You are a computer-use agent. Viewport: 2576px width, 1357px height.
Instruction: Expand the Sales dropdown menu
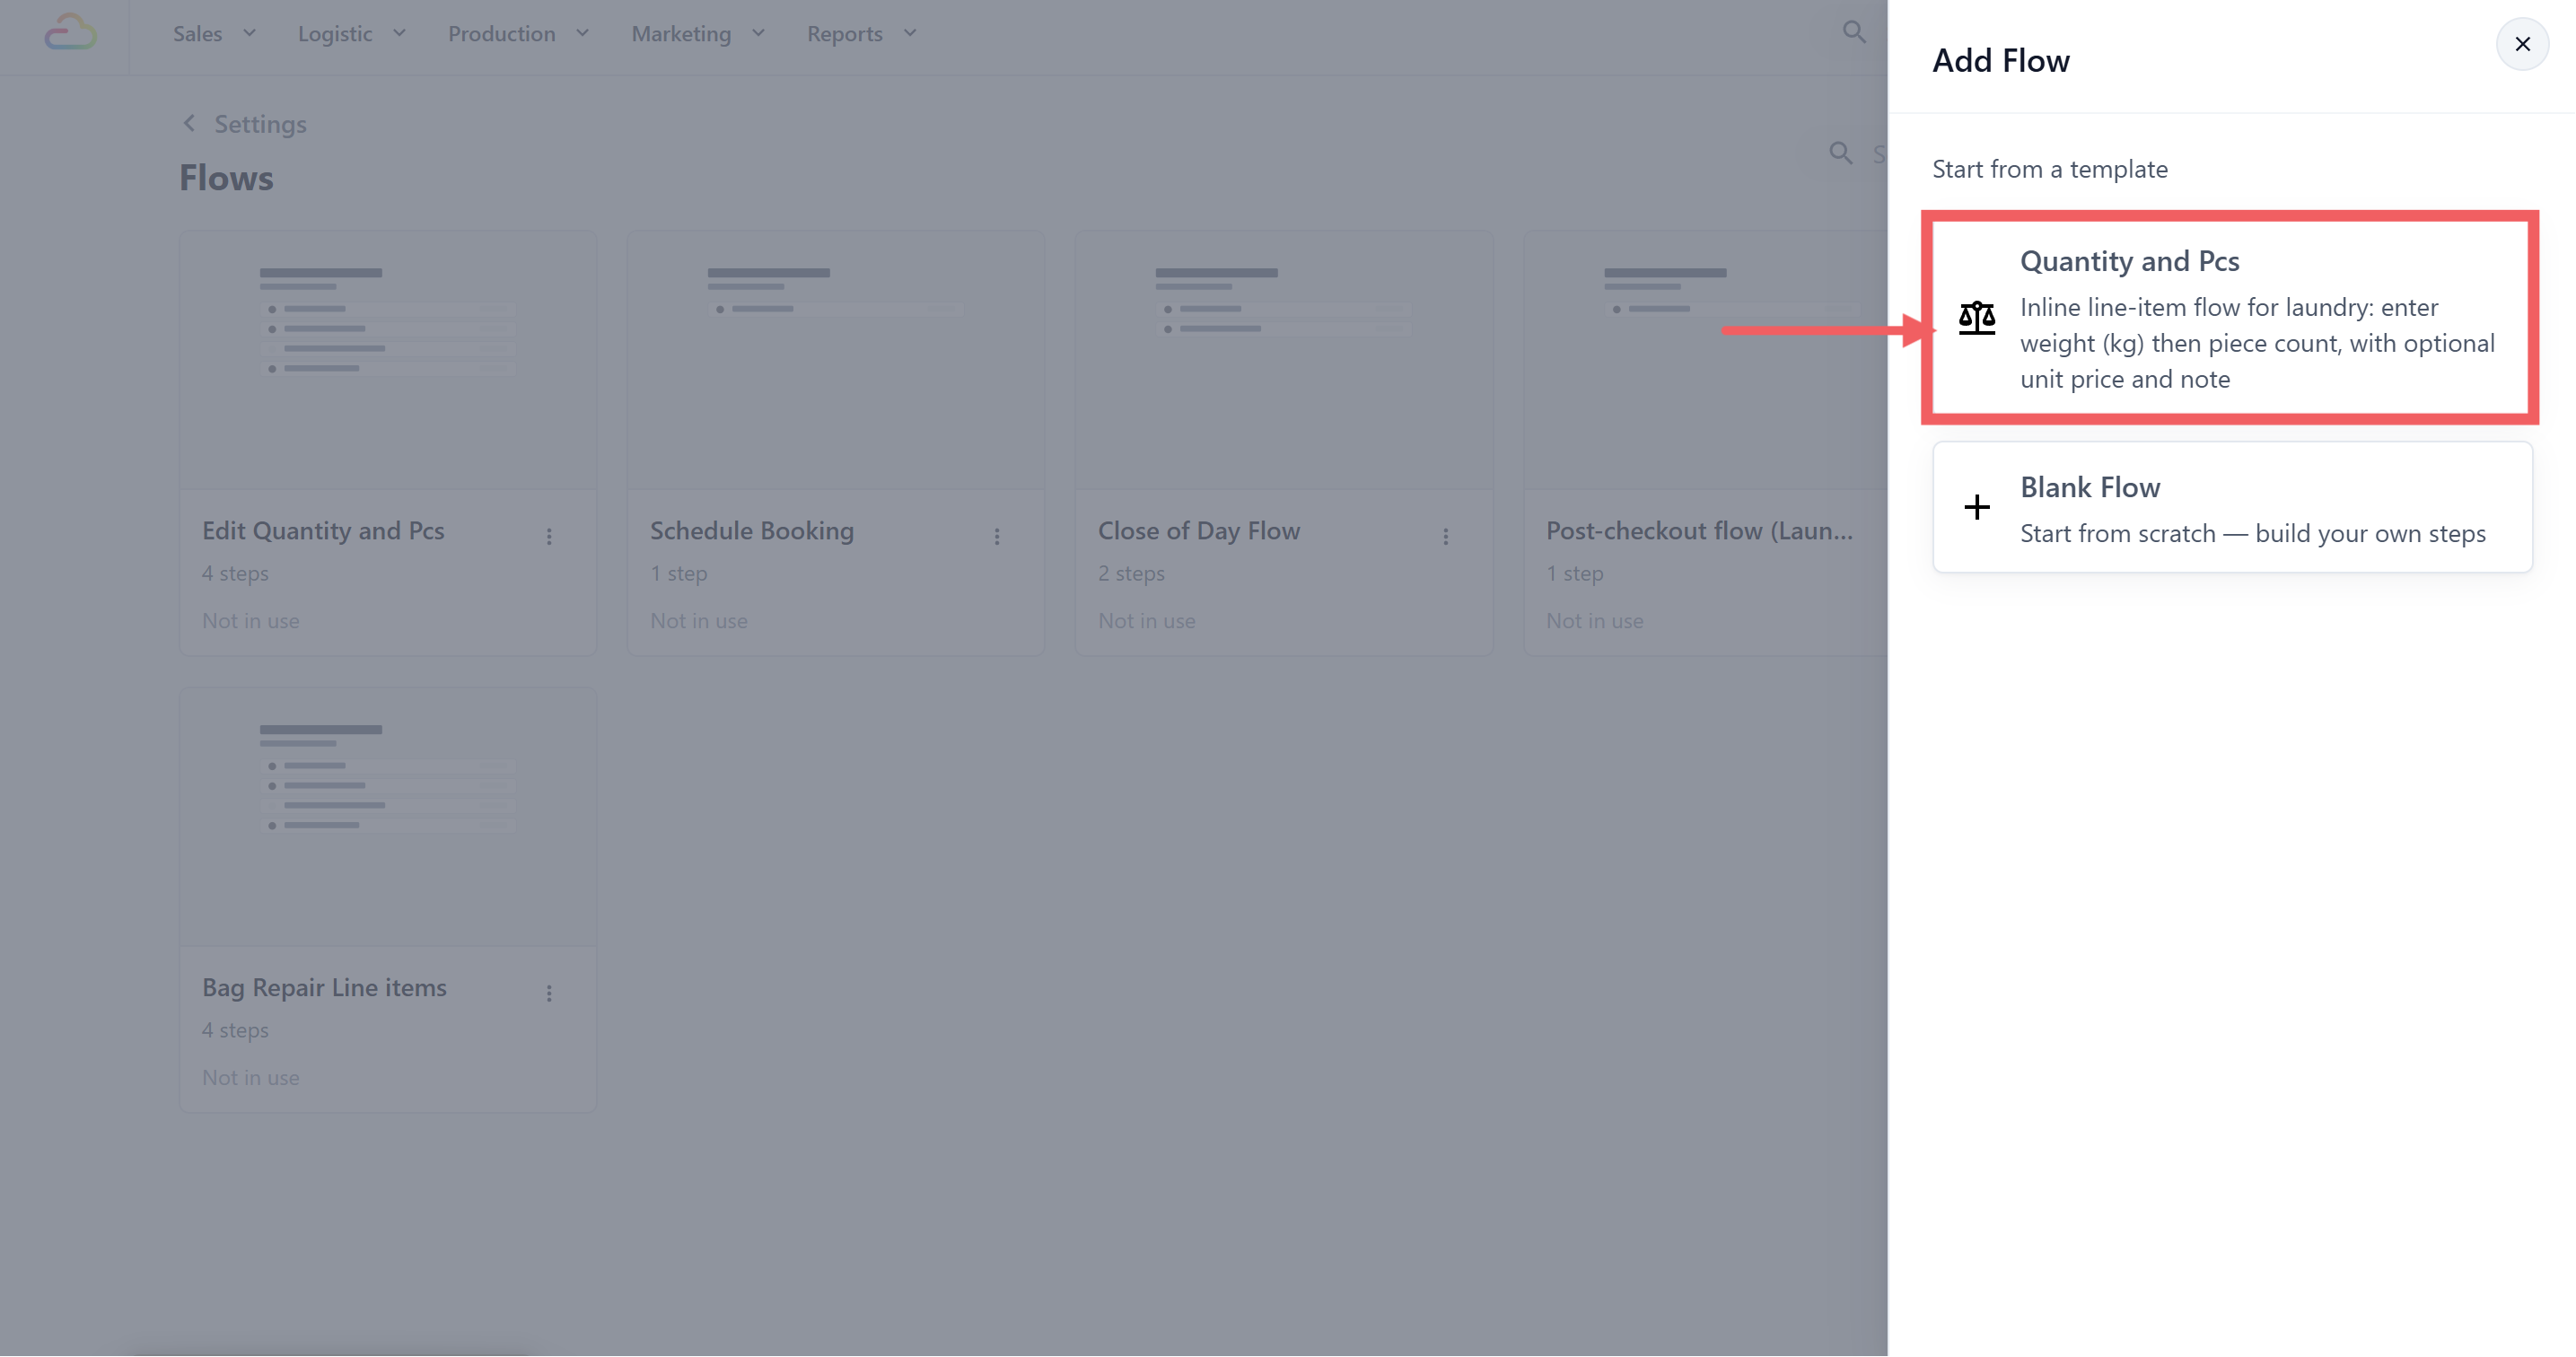(215, 34)
